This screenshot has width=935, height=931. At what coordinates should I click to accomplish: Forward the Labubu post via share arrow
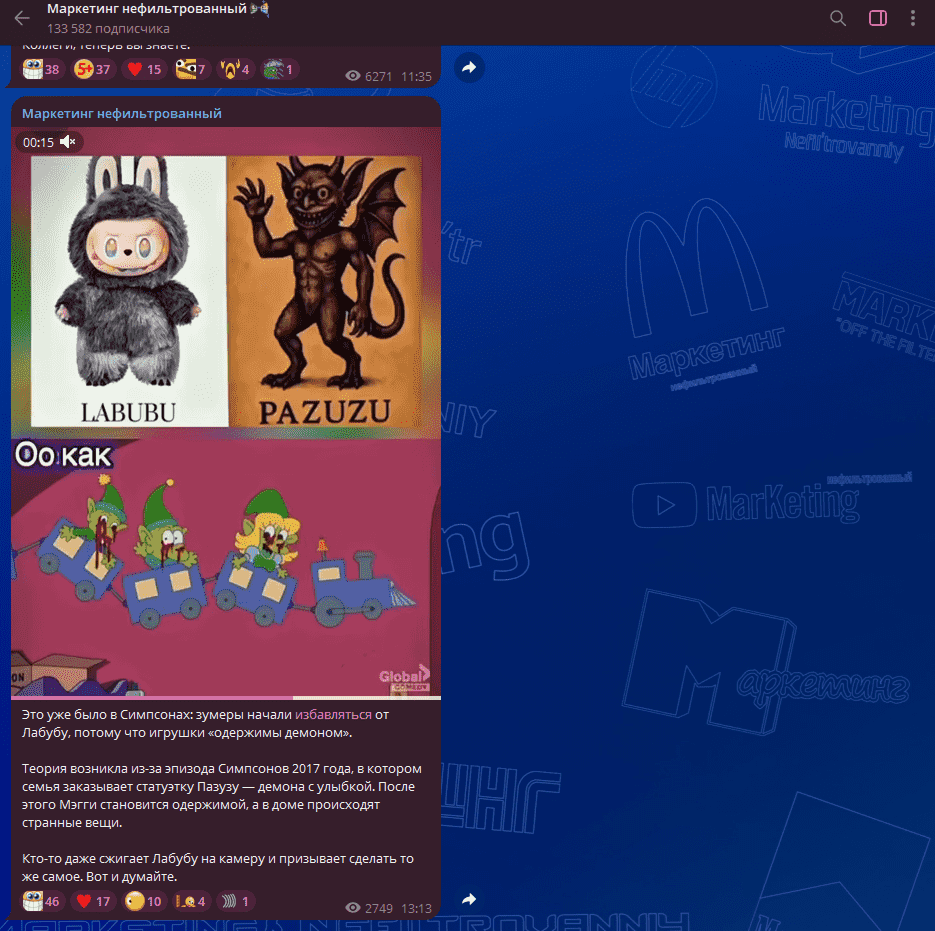pos(469,899)
